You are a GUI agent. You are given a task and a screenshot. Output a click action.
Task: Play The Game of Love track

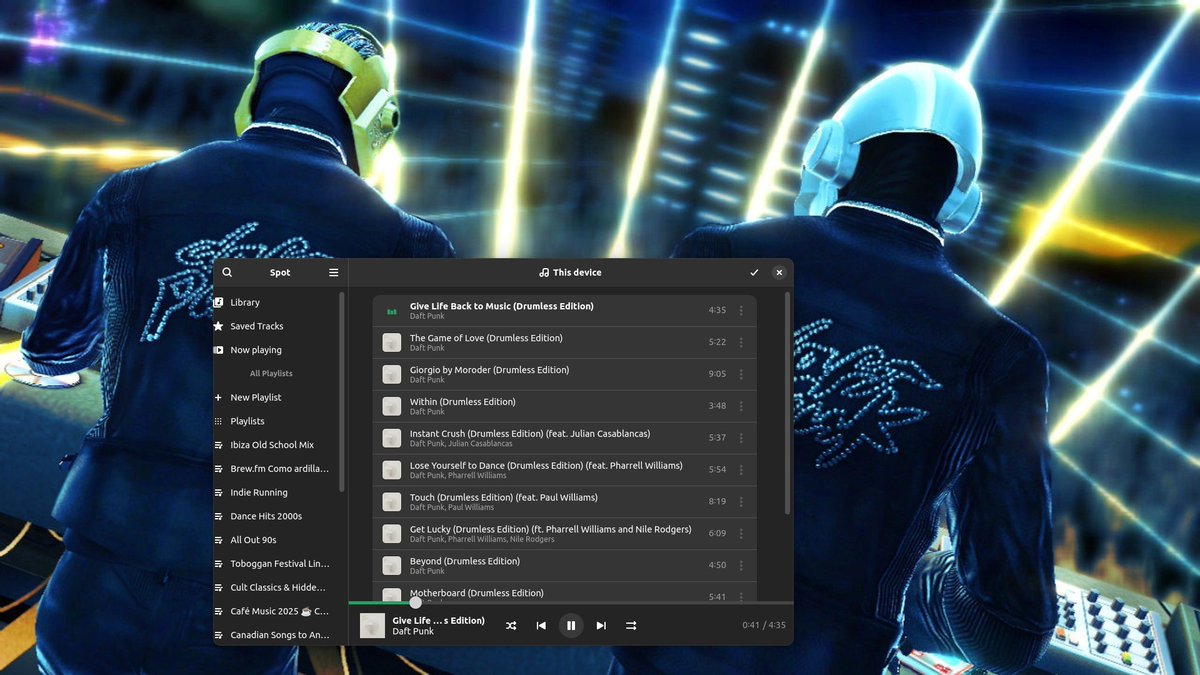(x=565, y=342)
